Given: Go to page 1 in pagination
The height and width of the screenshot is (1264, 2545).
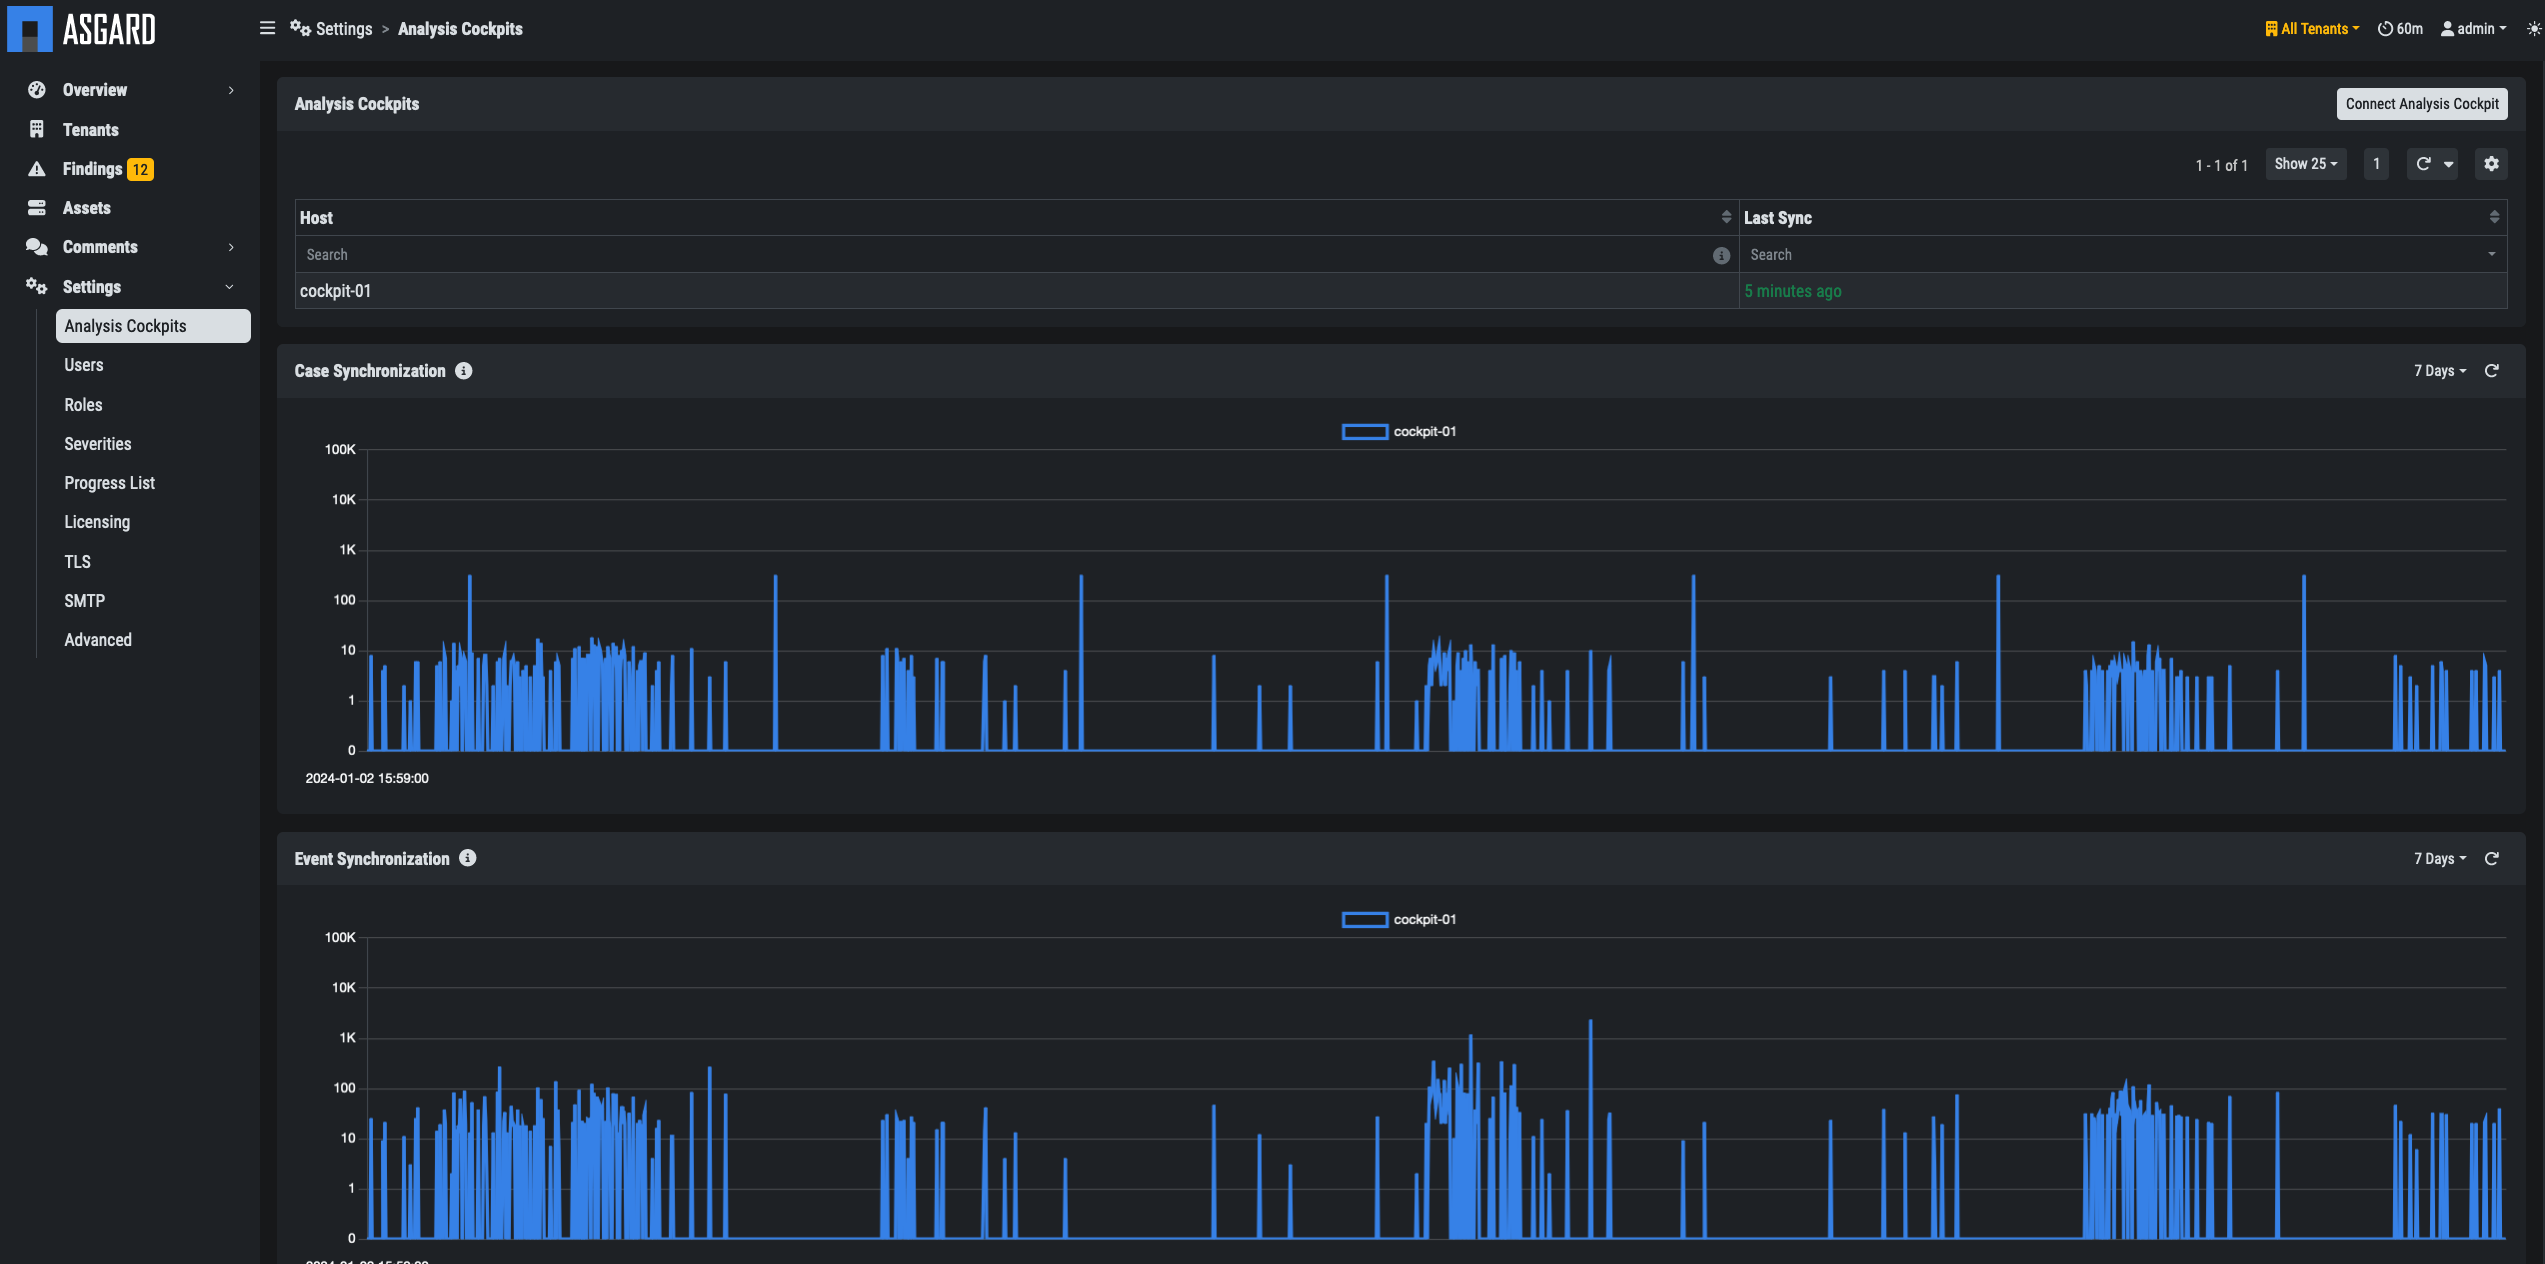Looking at the screenshot, I should pyautogui.click(x=2377, y=164).
